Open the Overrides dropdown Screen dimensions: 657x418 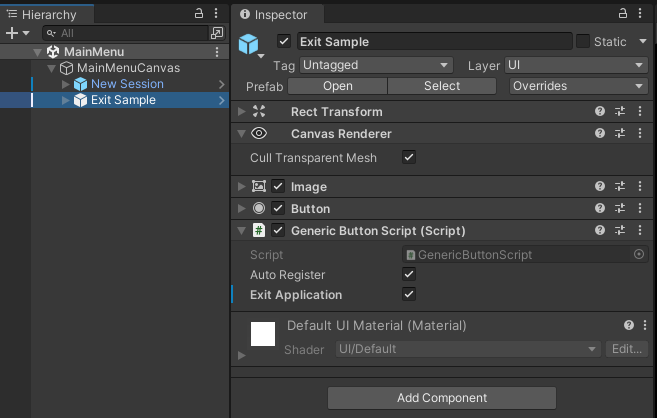click(578, 86)
